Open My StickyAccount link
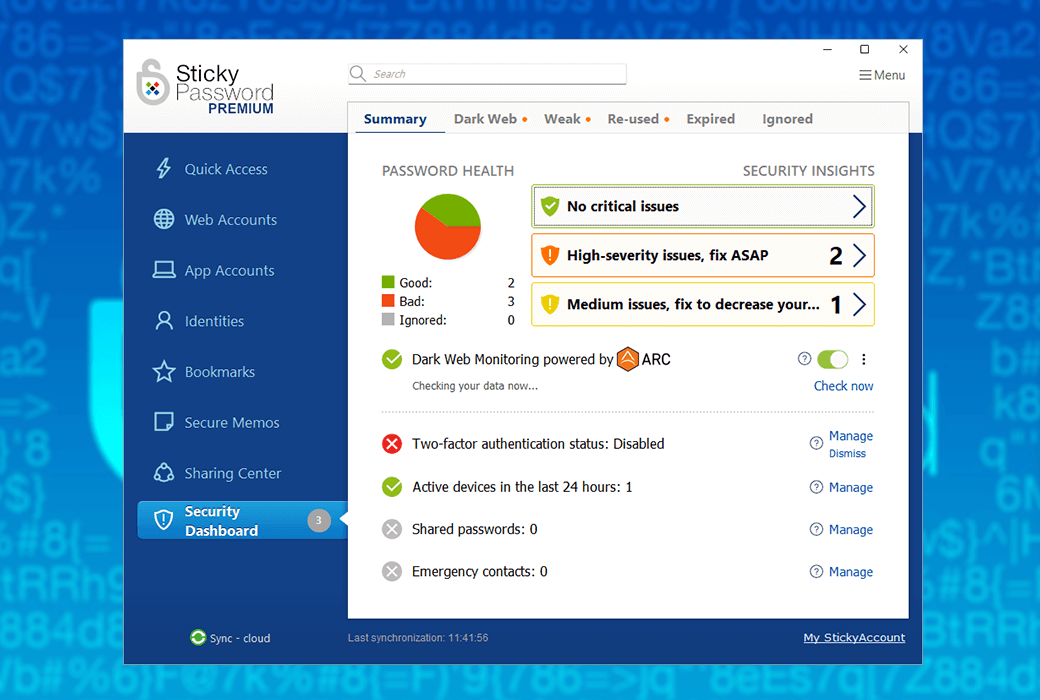The image size is (1040, 700). coord(854,637)
